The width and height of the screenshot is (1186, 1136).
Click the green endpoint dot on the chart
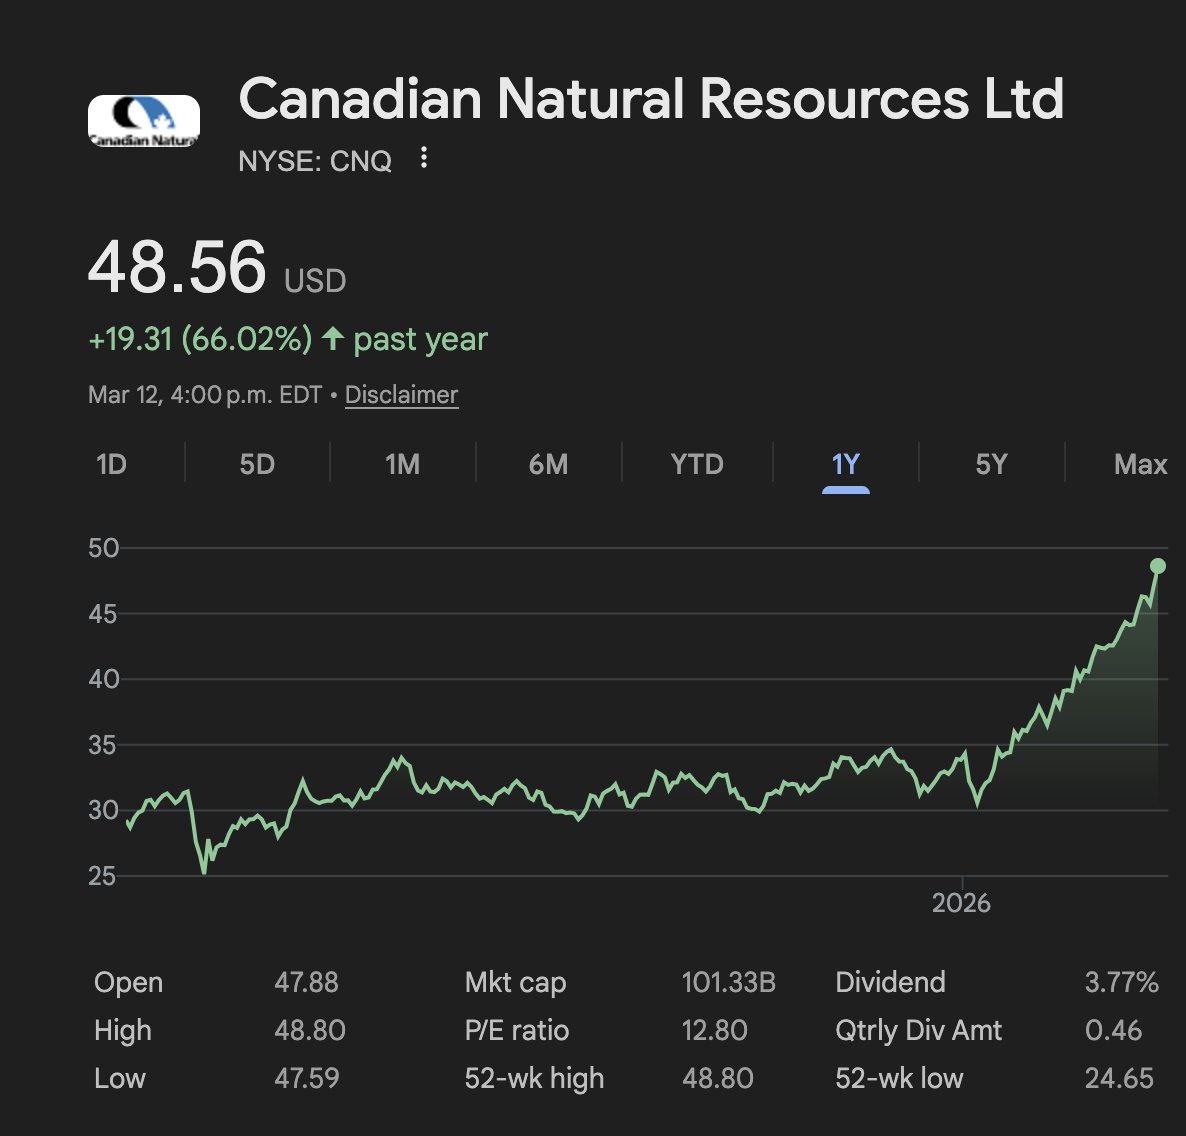click(1157, 566)
